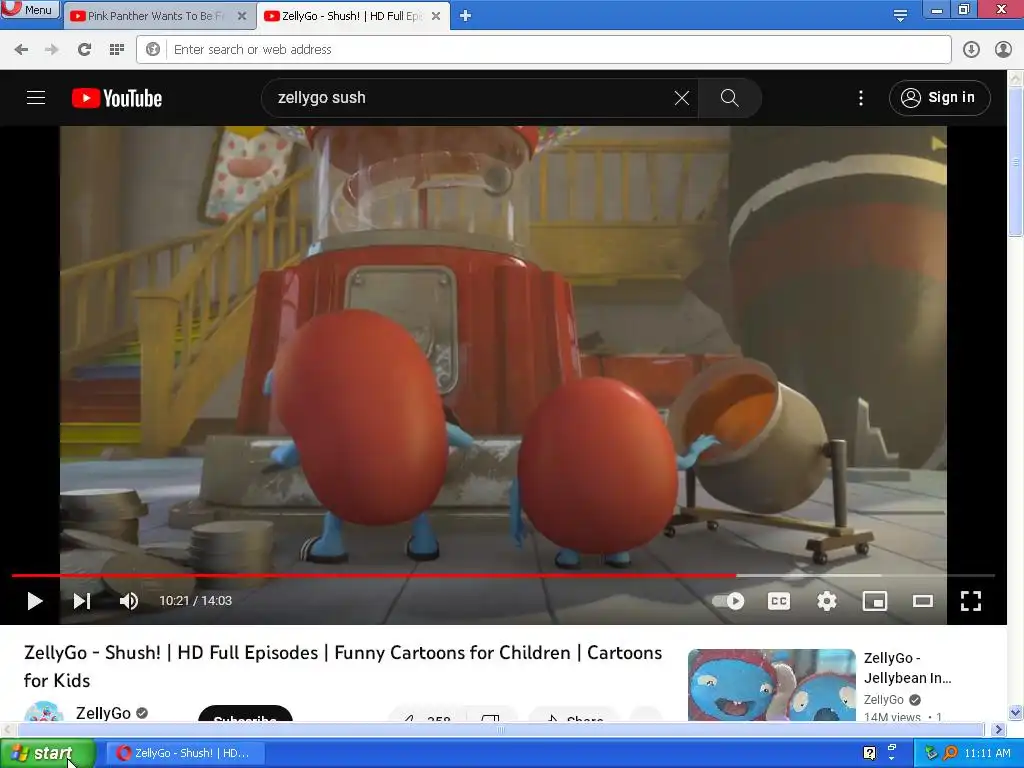This screenshot has width=1024, height=768.
Task: Open the browser user account icon
Action: click(1003, 50)
